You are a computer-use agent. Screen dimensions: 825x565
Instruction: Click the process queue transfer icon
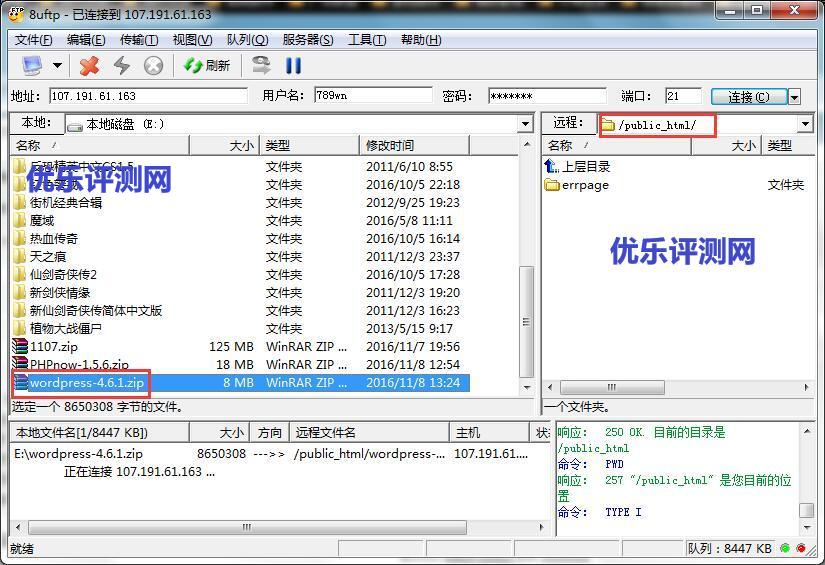click(261, 66)
